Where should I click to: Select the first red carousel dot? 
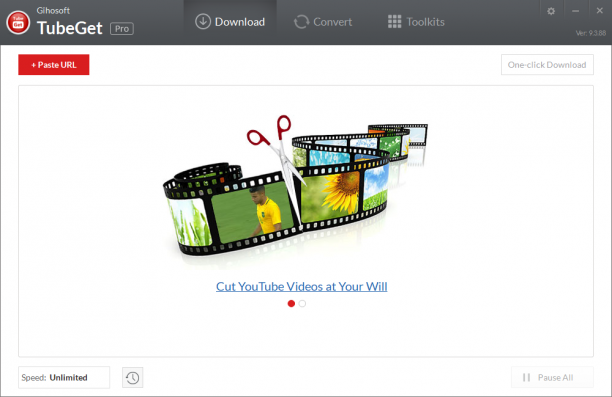tap(291, 303)
